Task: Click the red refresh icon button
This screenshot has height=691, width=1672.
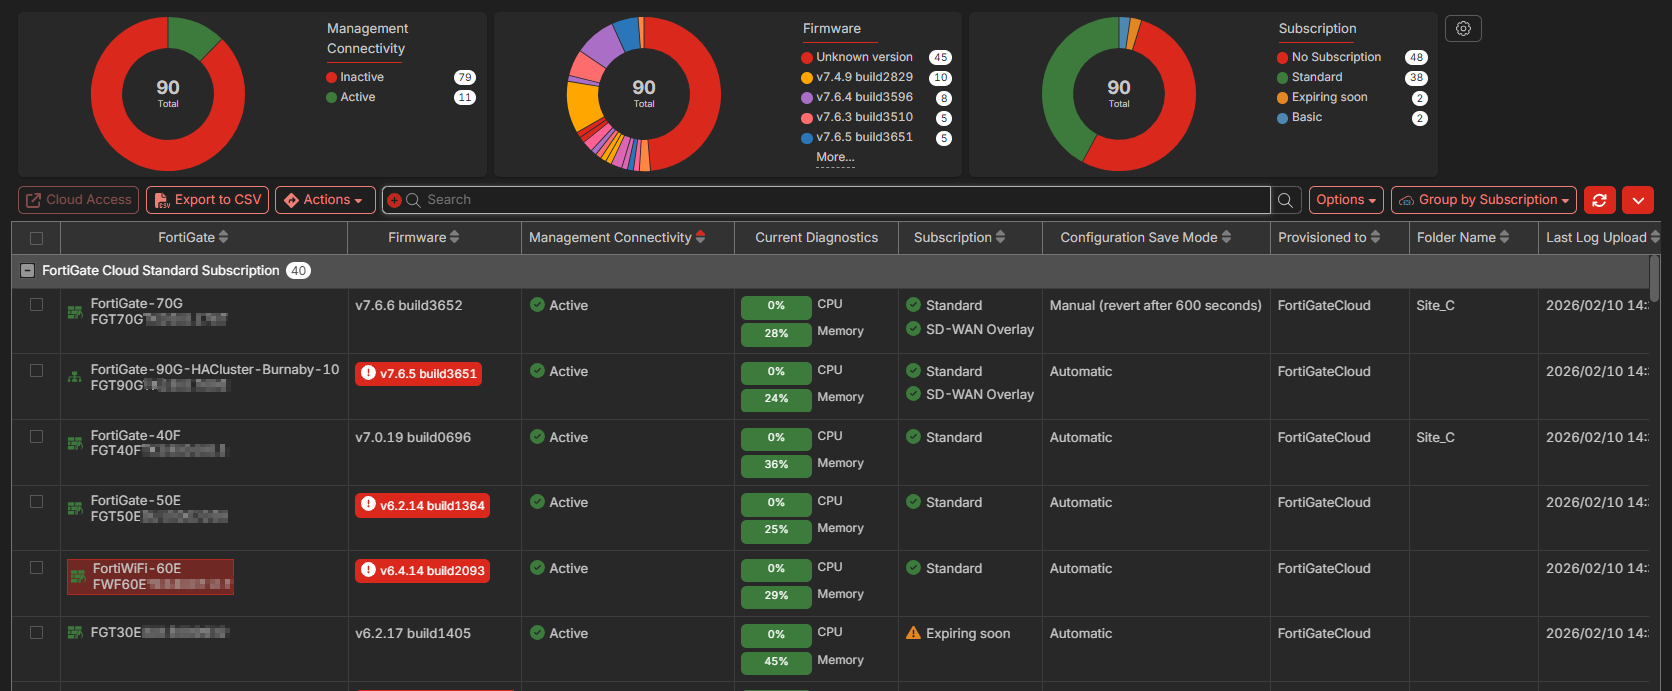Action: point(1599,200)
